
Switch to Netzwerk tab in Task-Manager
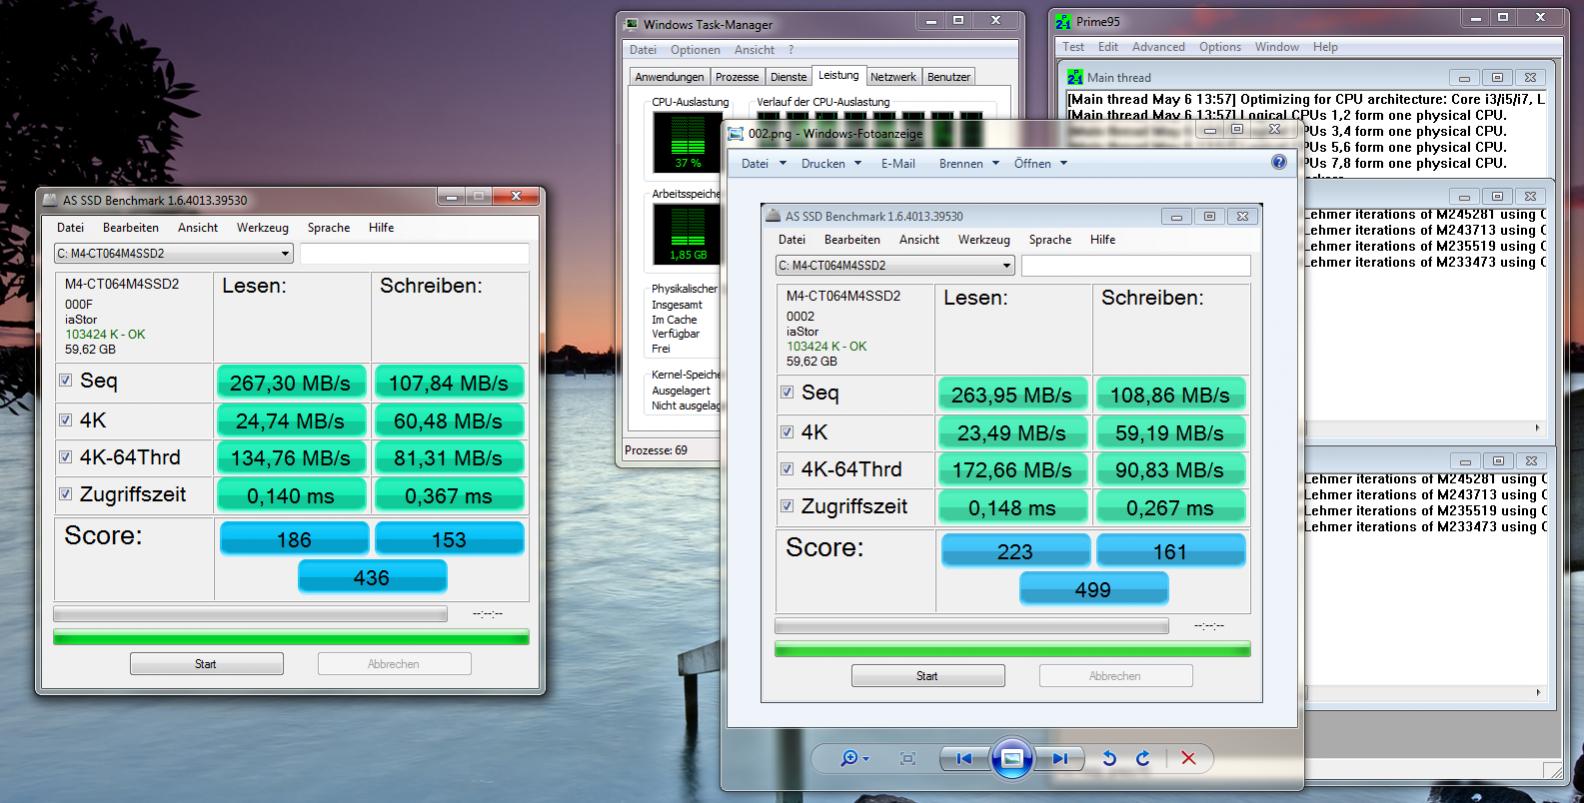coord(893,77)
